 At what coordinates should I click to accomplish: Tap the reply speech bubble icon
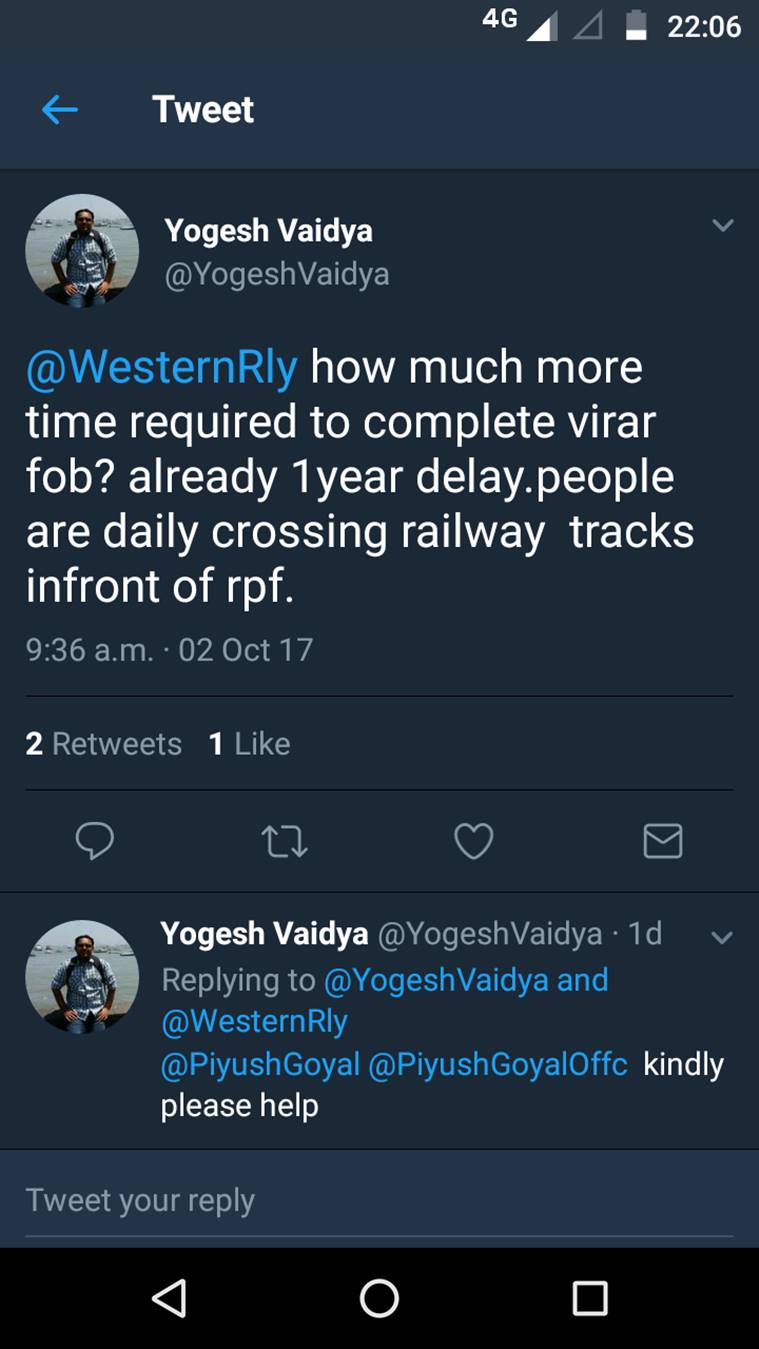(95, 841)
